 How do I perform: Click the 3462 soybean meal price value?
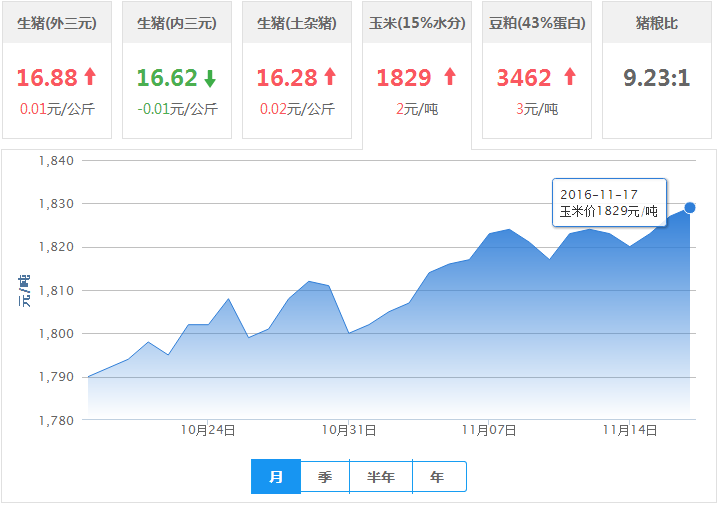(524, 77)
